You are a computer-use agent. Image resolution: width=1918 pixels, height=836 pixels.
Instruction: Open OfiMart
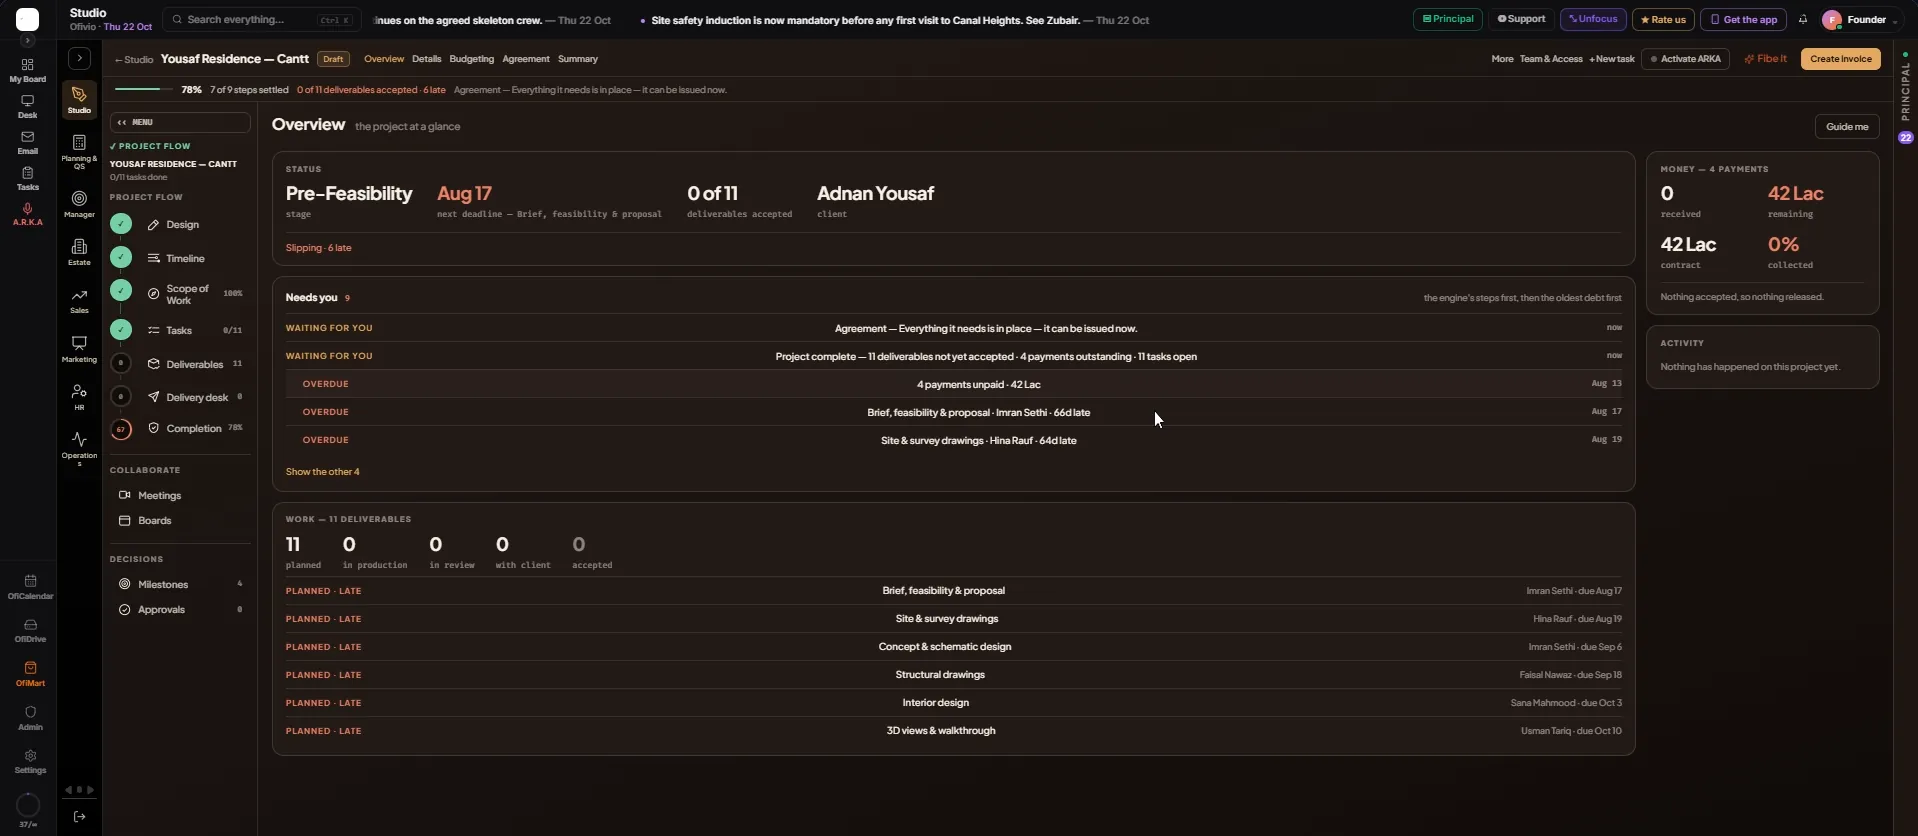[x=30, y=674]
